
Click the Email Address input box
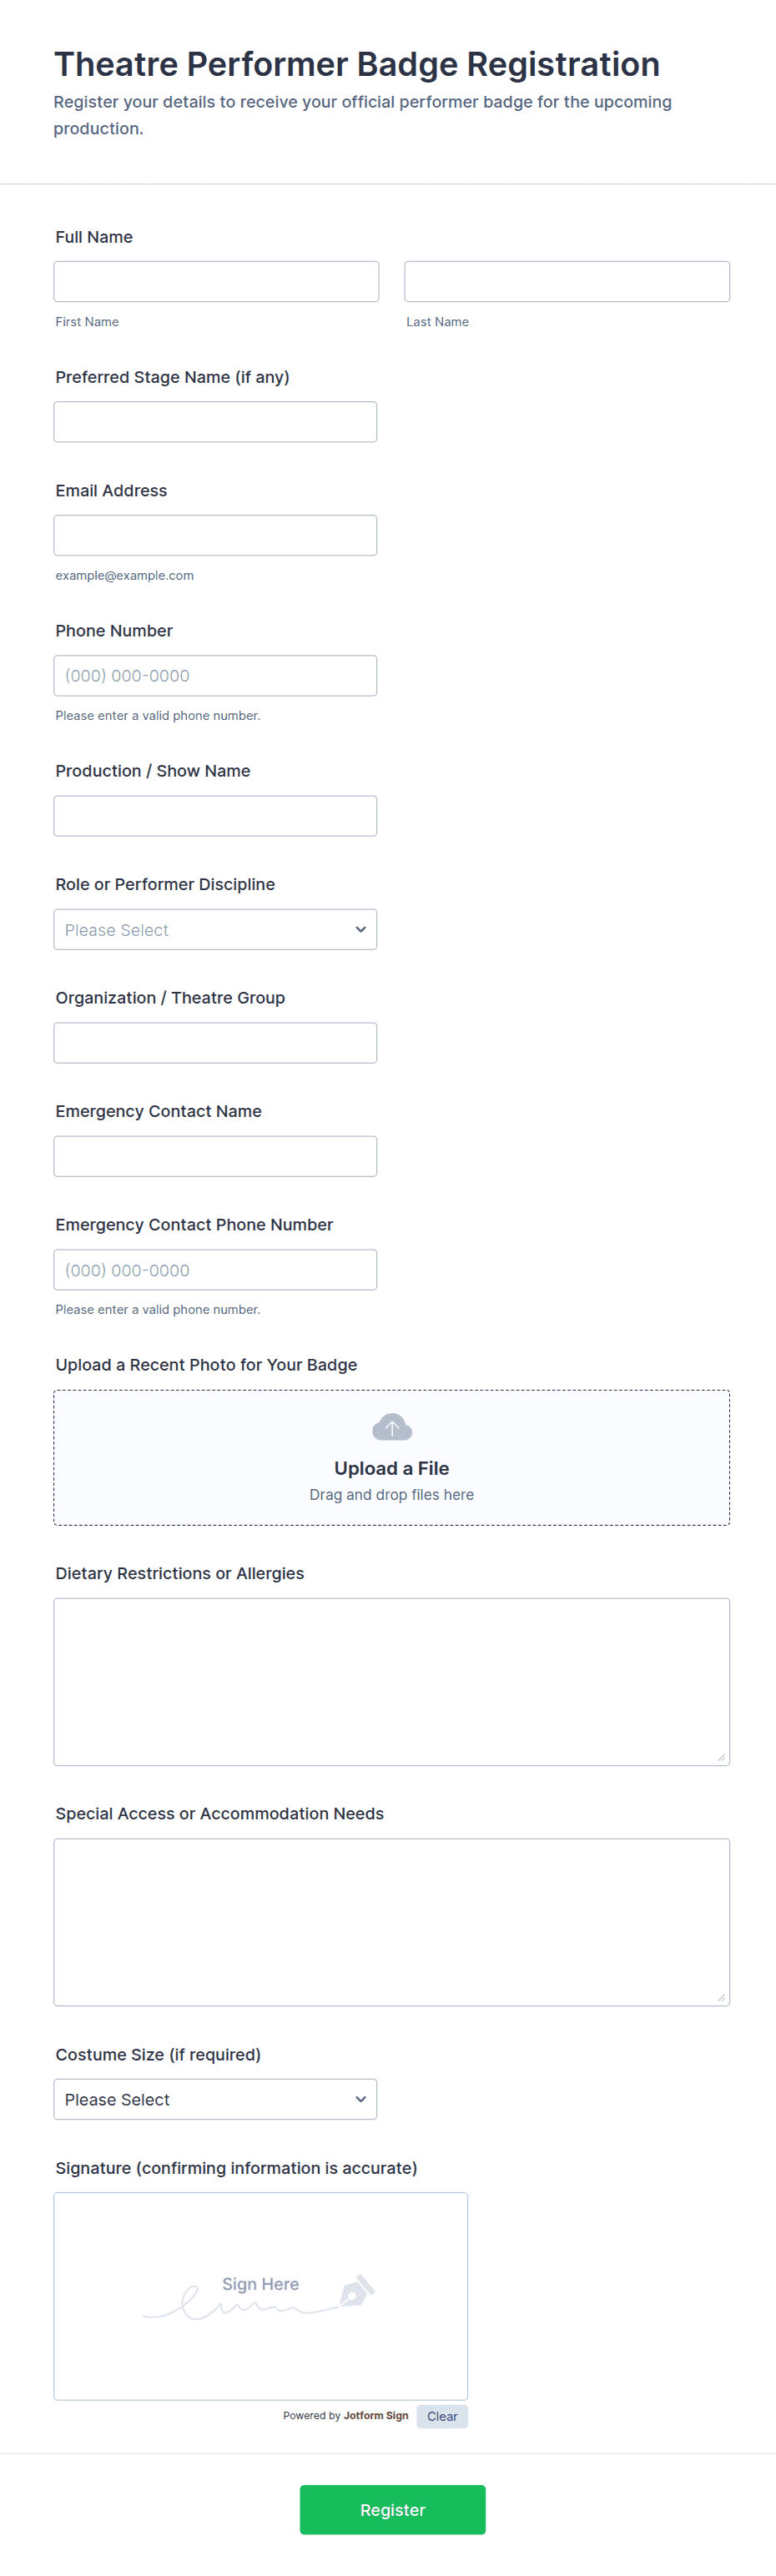(x=215, y=535)
